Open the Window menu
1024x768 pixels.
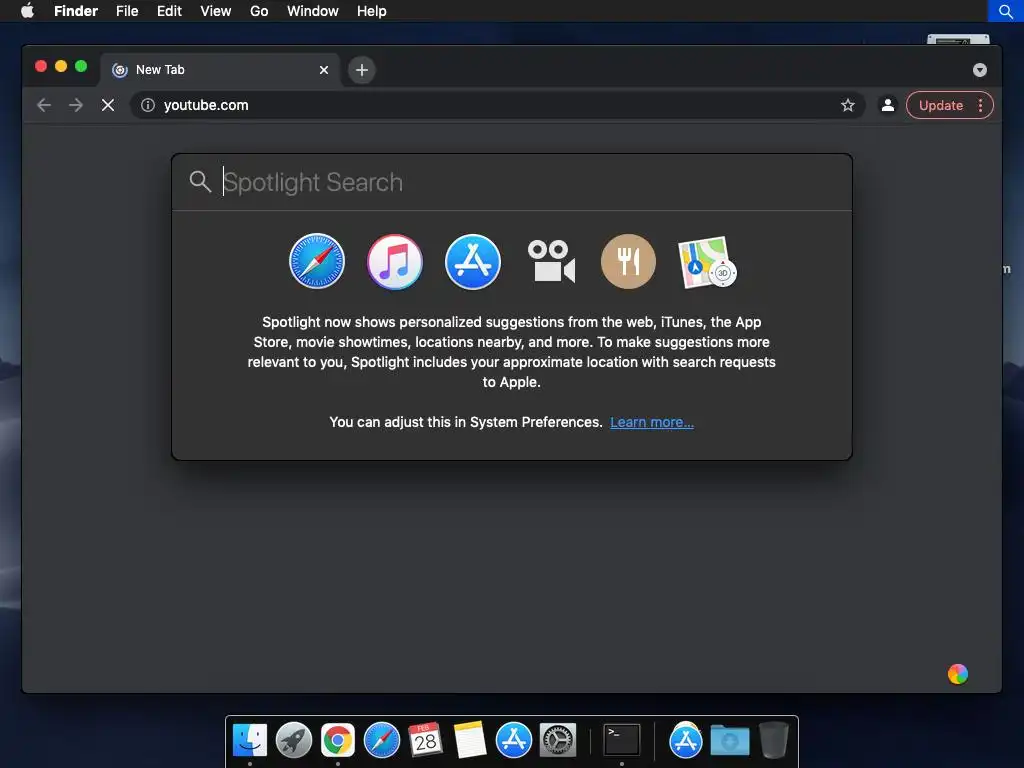[x=312, y=11]
